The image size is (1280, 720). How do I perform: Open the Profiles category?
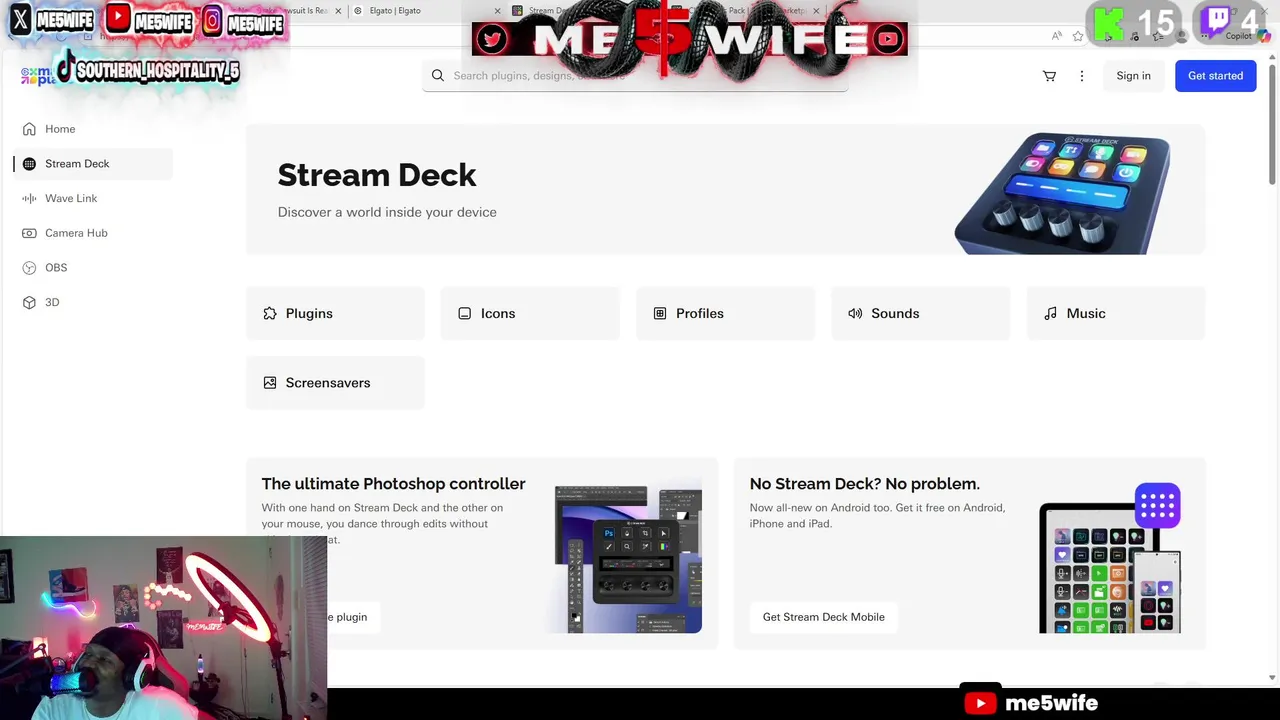click(725, 313)
